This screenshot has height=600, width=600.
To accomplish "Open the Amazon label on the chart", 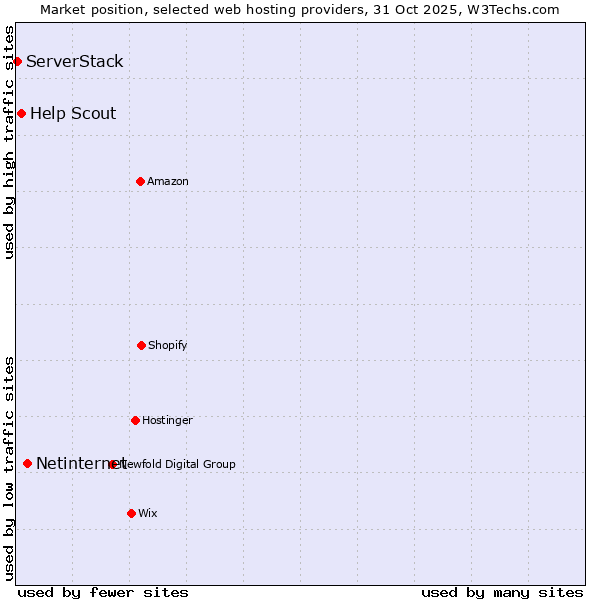I will (x=168, y=182).
